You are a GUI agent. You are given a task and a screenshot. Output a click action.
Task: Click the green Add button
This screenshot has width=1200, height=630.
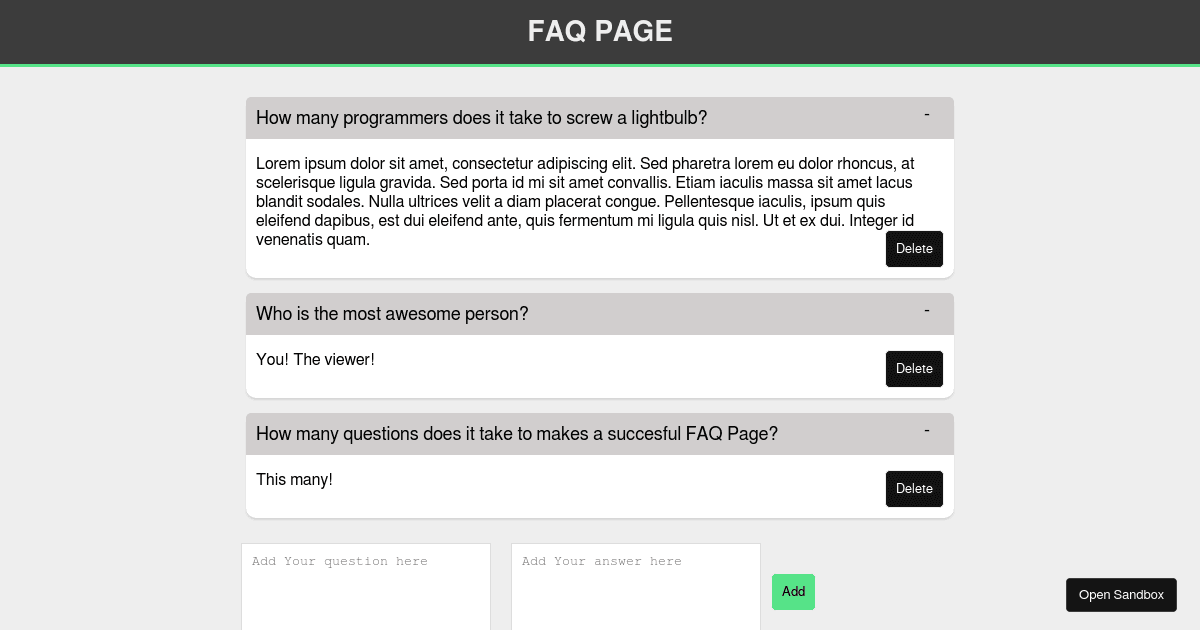793,592
